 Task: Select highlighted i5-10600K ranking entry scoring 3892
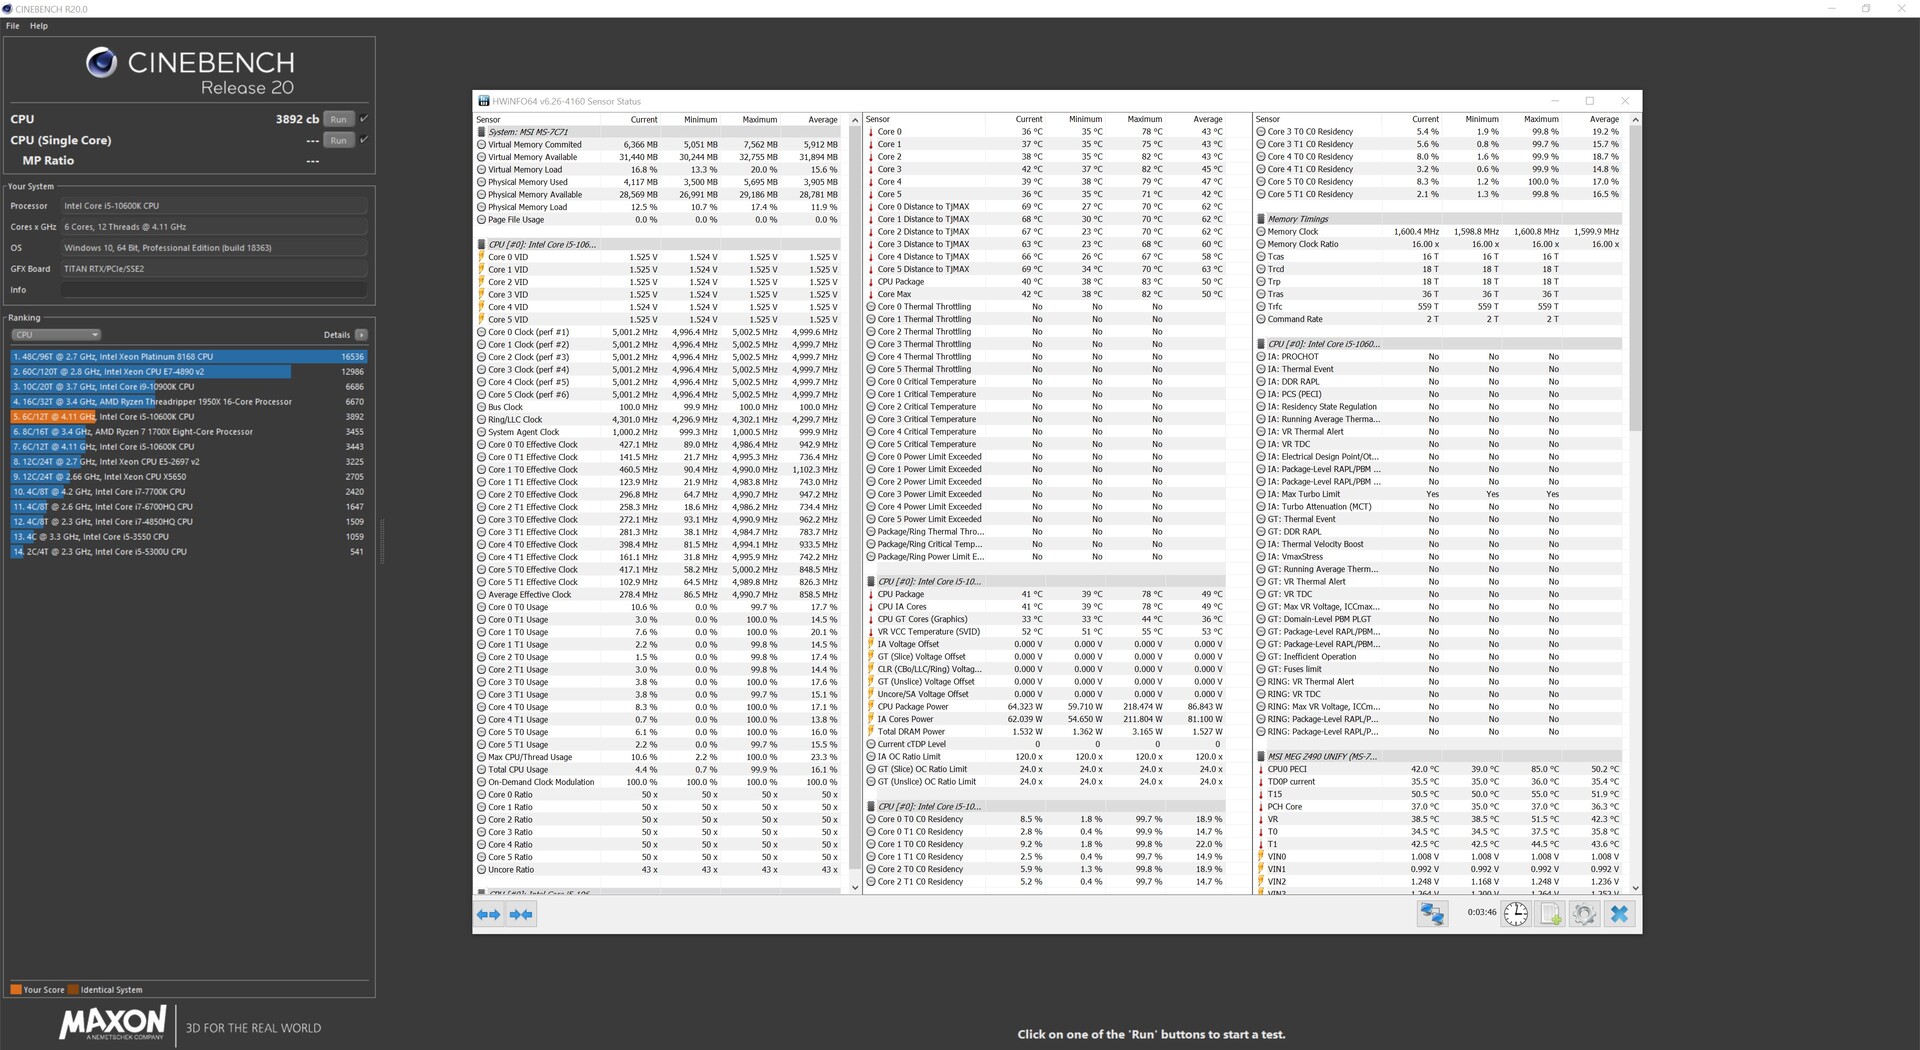189,417
